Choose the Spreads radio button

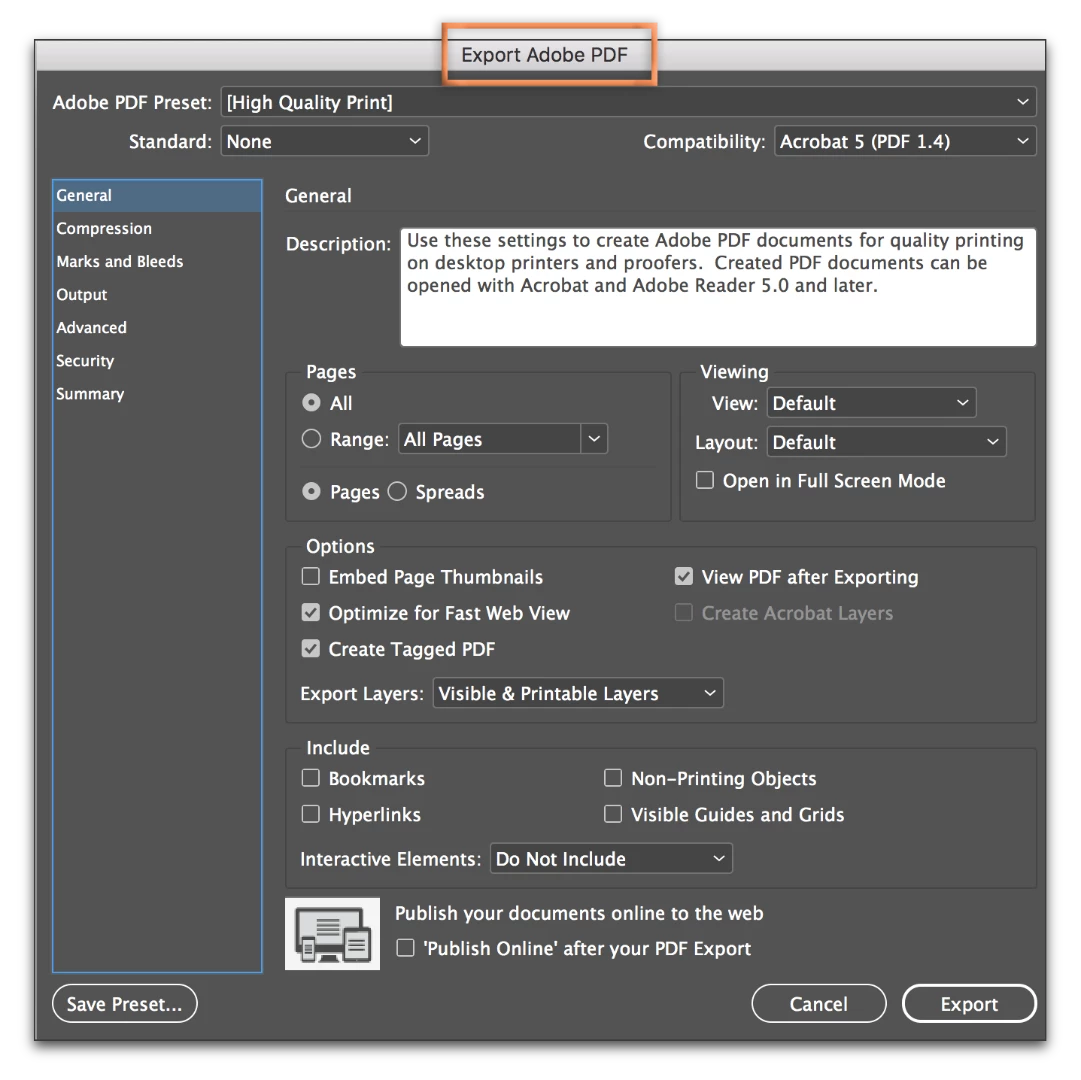point(397,491)
